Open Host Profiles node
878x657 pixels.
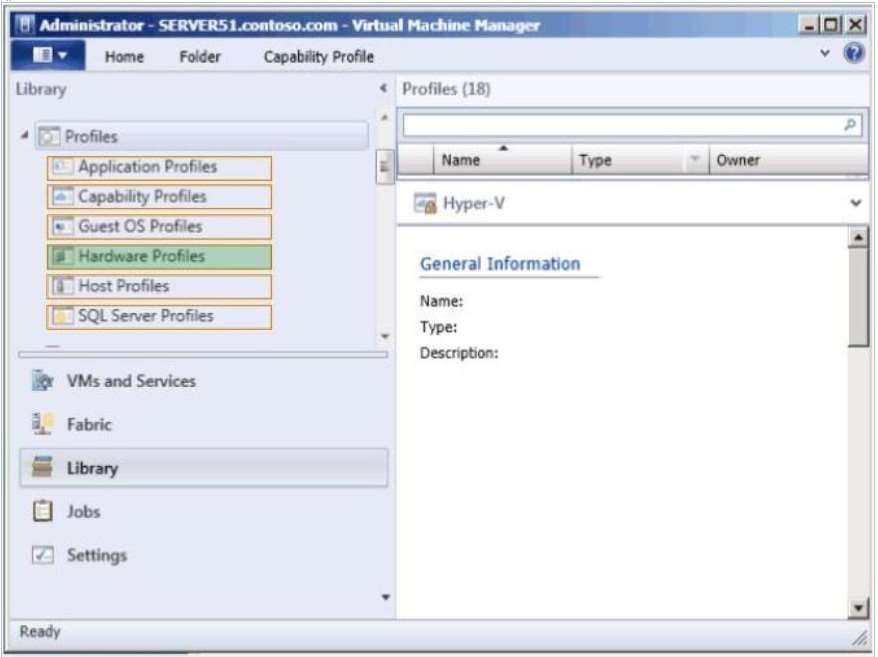(159, 286)
